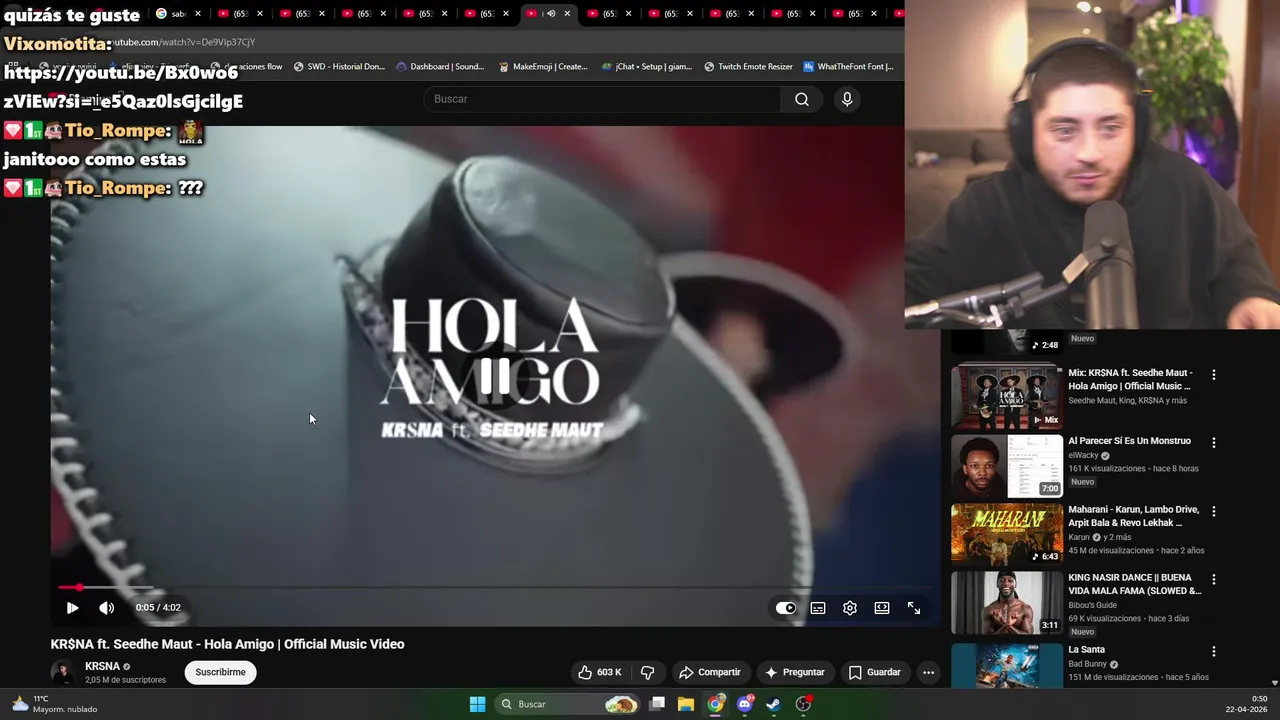Image resolution: width=1280 pixels, height=720 pixels.
Task: Open the elWacky video thumbnail
Action: 1006,466
